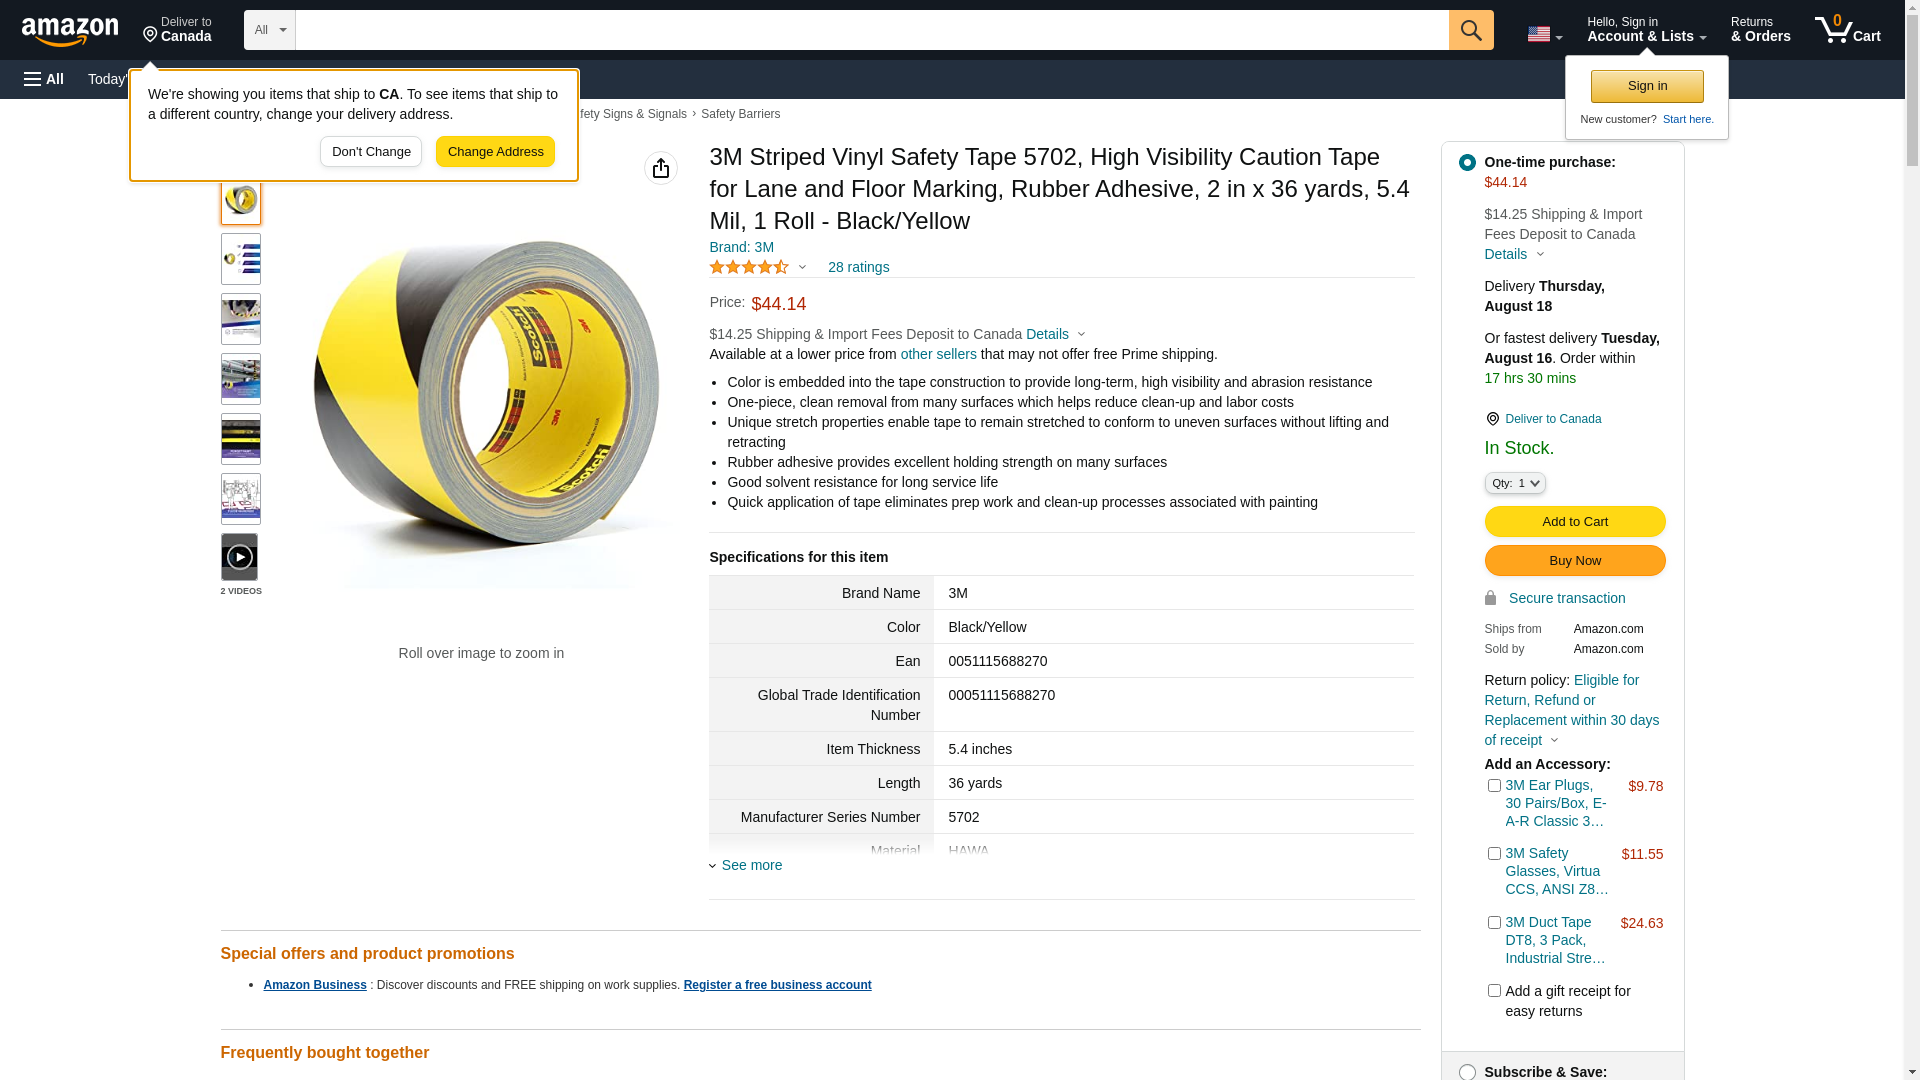Click the search magnifier button
The height and width of the screenshot is (1080, 1920).
1471,30
